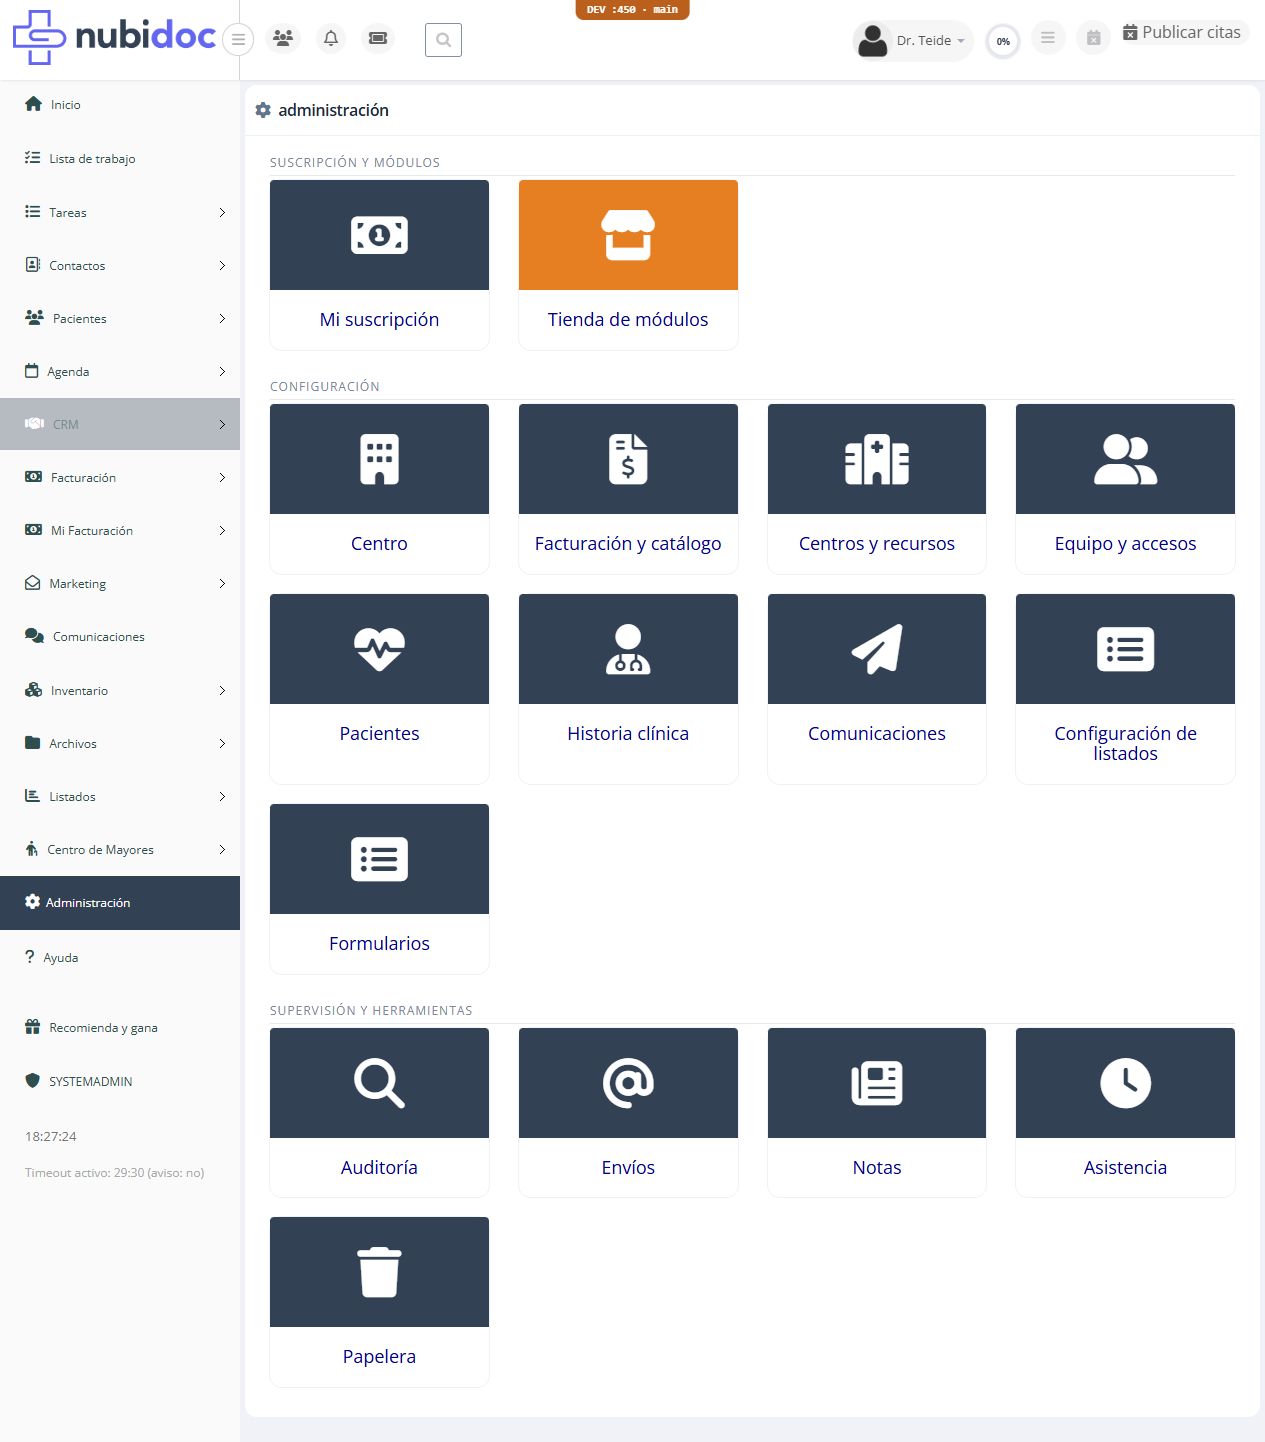The image size is (1265, 1442).
Task: Click the SYSTEMADMIN sidebar link
Action: tap(120, 1081)
